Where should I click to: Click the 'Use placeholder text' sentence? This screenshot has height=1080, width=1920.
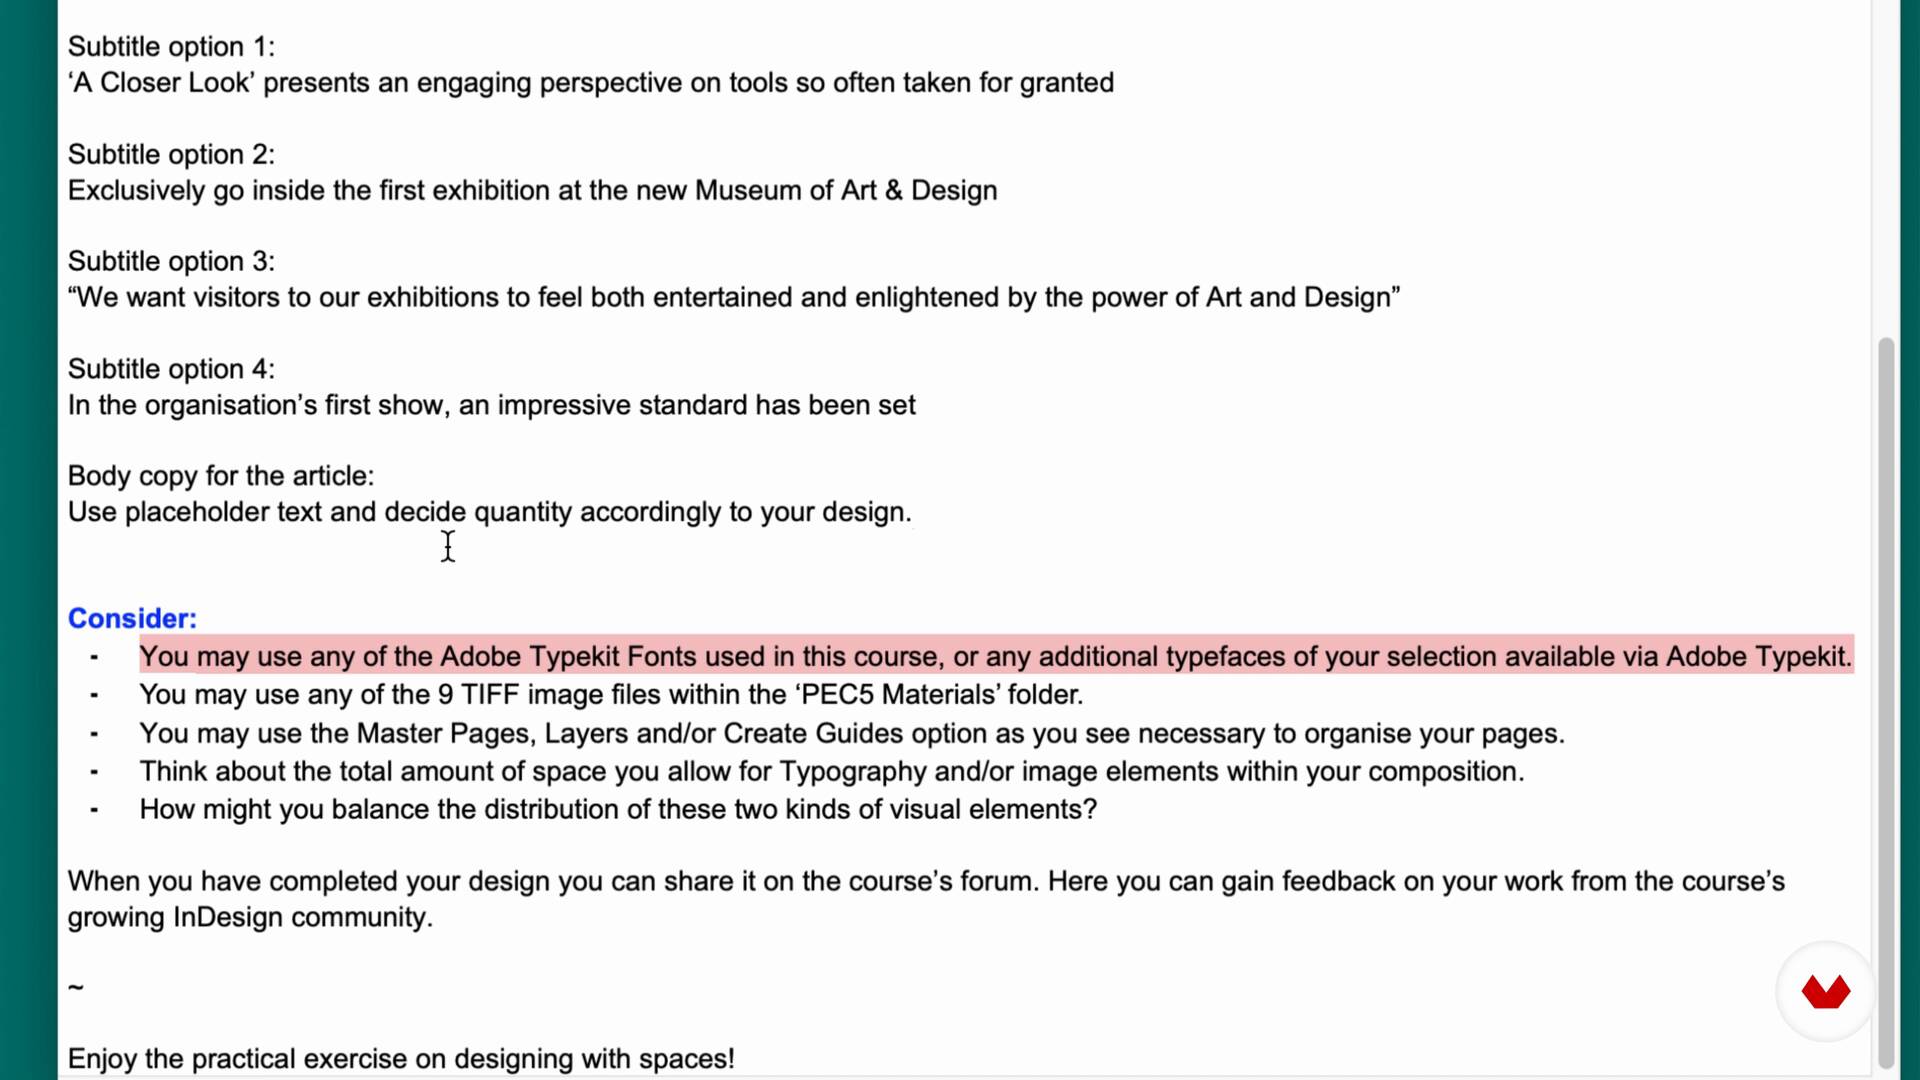pos(490,513)
